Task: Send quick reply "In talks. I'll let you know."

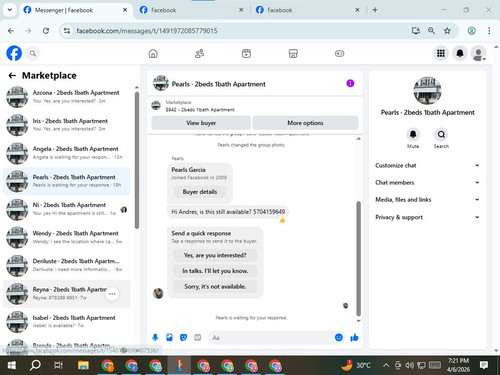Action: [x=215, y=271]
